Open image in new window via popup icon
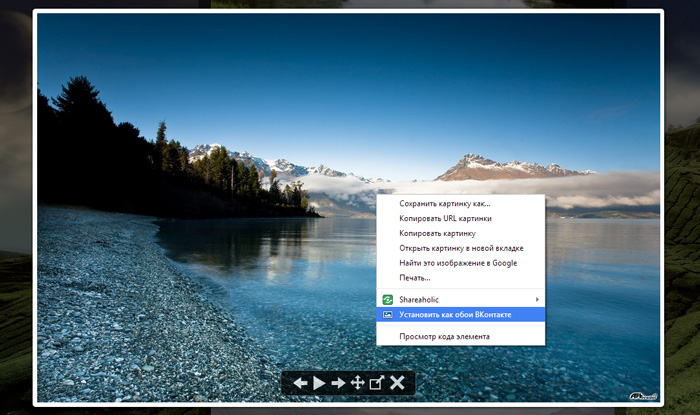 click(377, 383)
